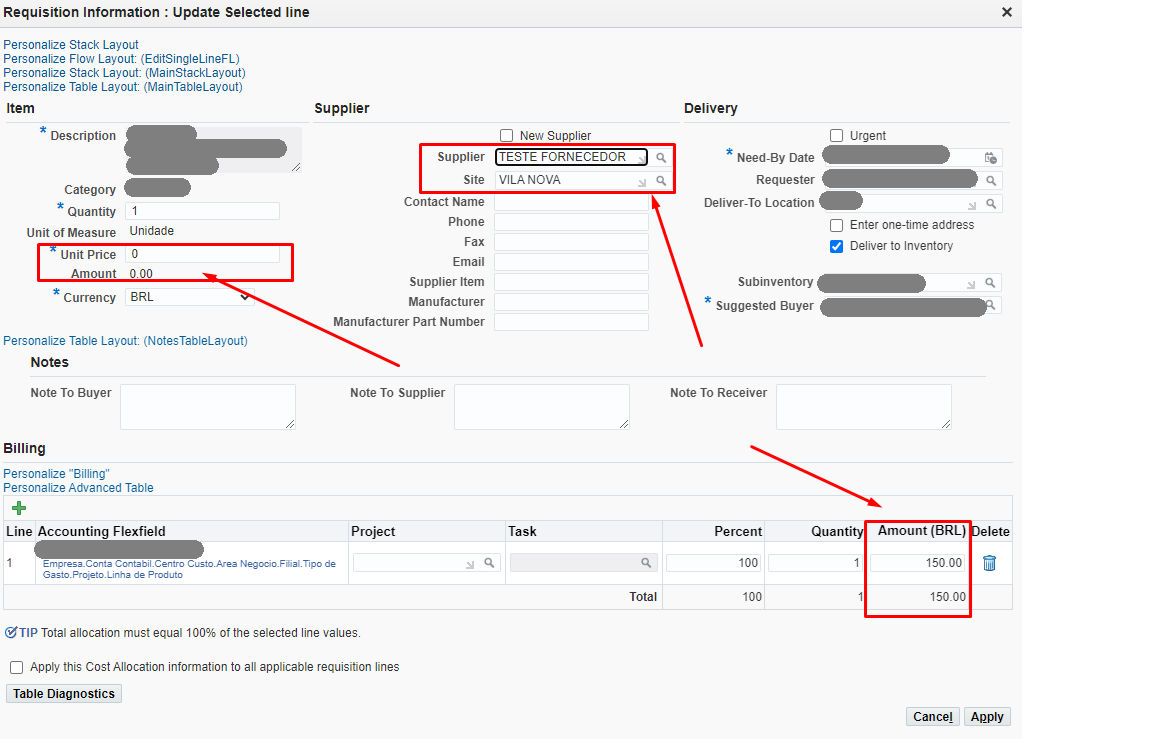Open the Accounting Flexfield segment names link
The height and width of the screenshot is (739, 1152).
[x=189, y=569]
